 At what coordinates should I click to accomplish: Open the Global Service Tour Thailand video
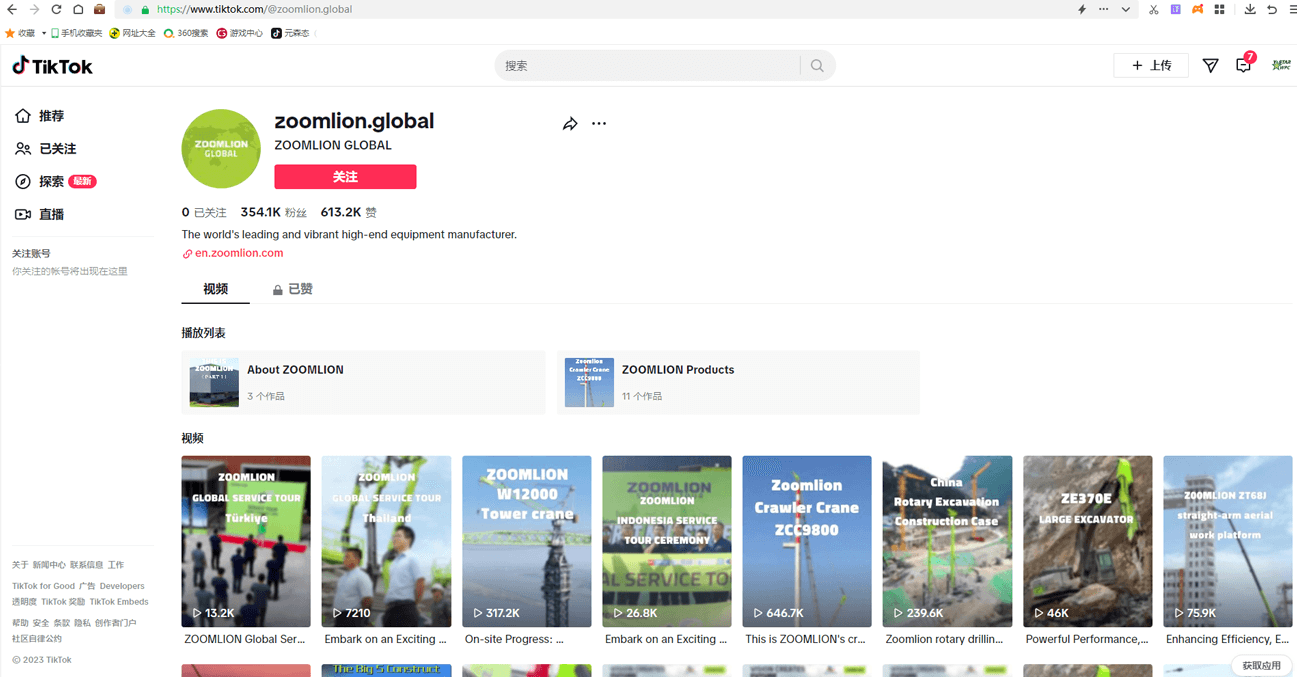386,541
